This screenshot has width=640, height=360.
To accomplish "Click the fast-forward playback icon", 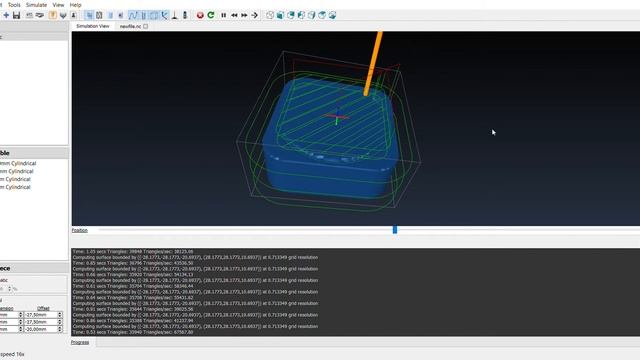I will [244, 15].
